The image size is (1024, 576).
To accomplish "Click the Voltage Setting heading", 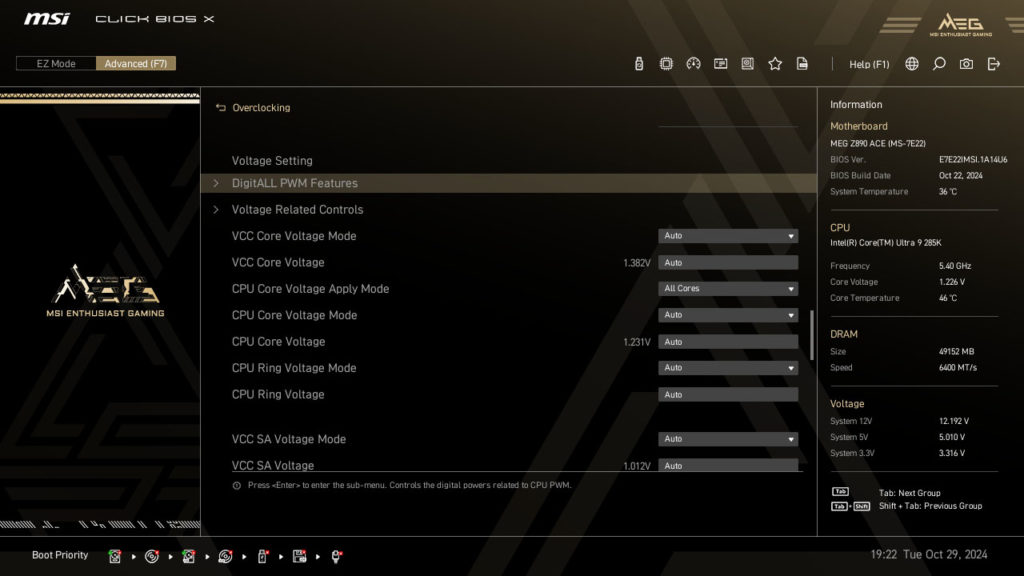I will 272,161.
